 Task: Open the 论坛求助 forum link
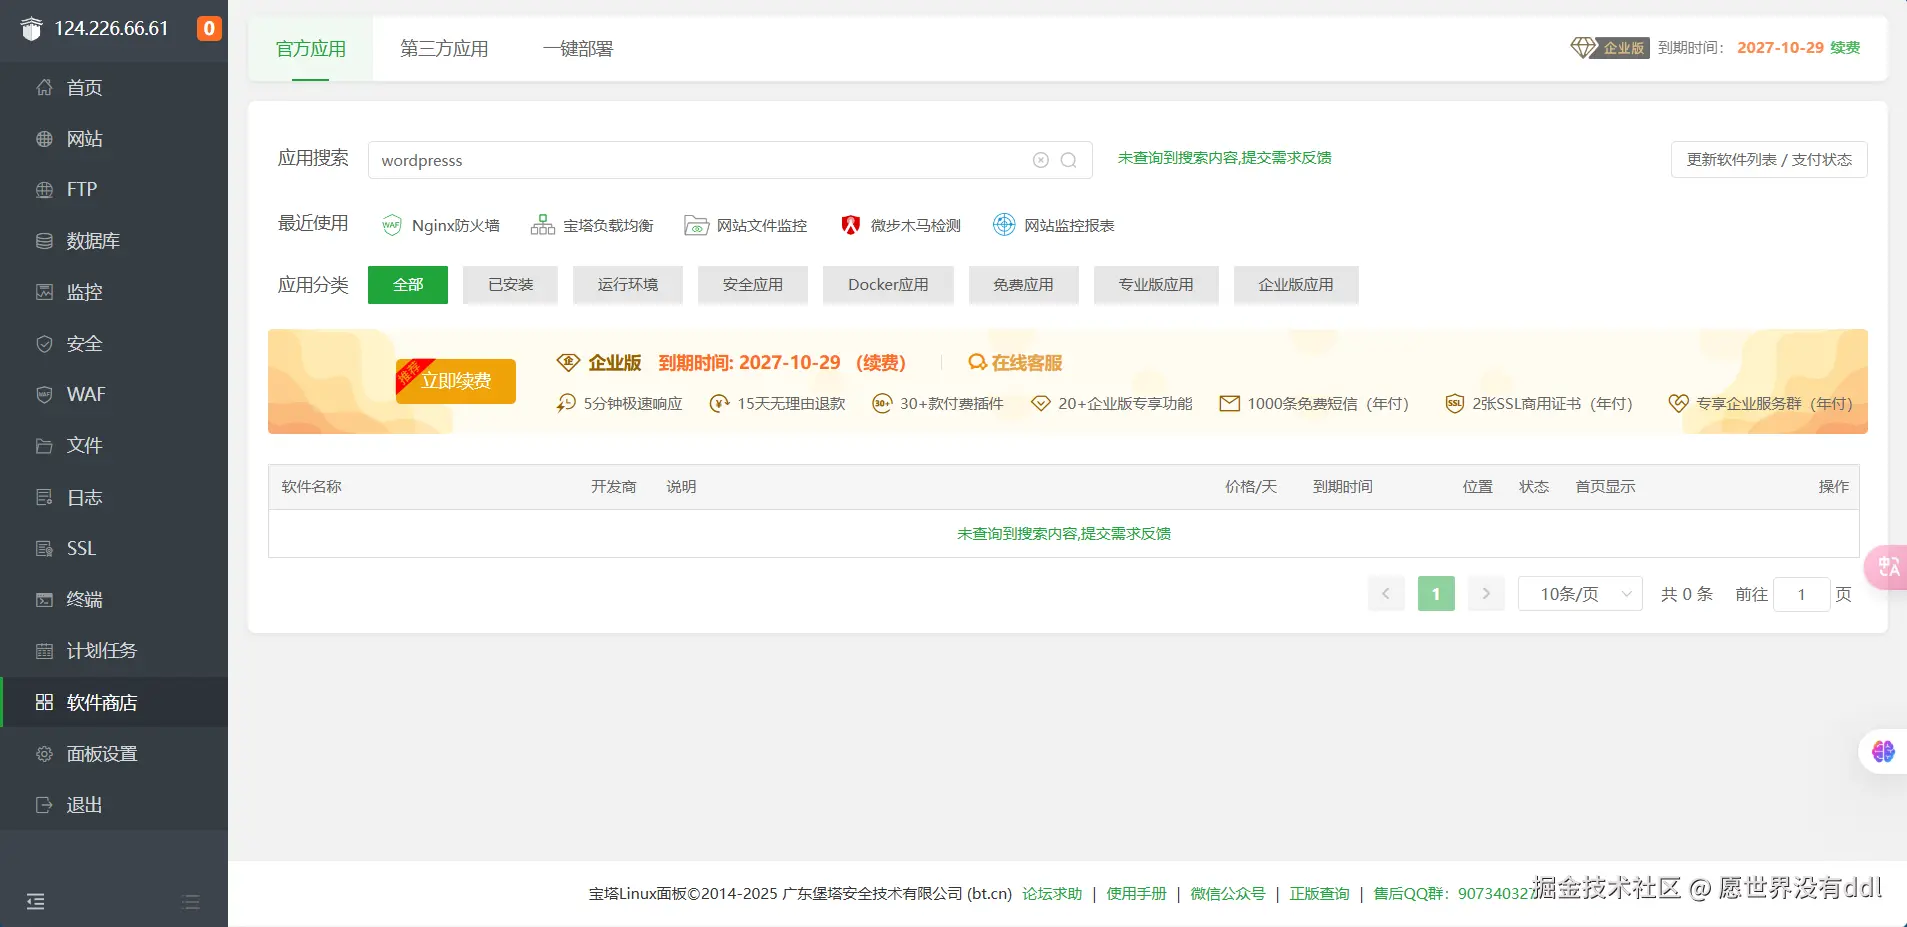(x=1052, y=894)
